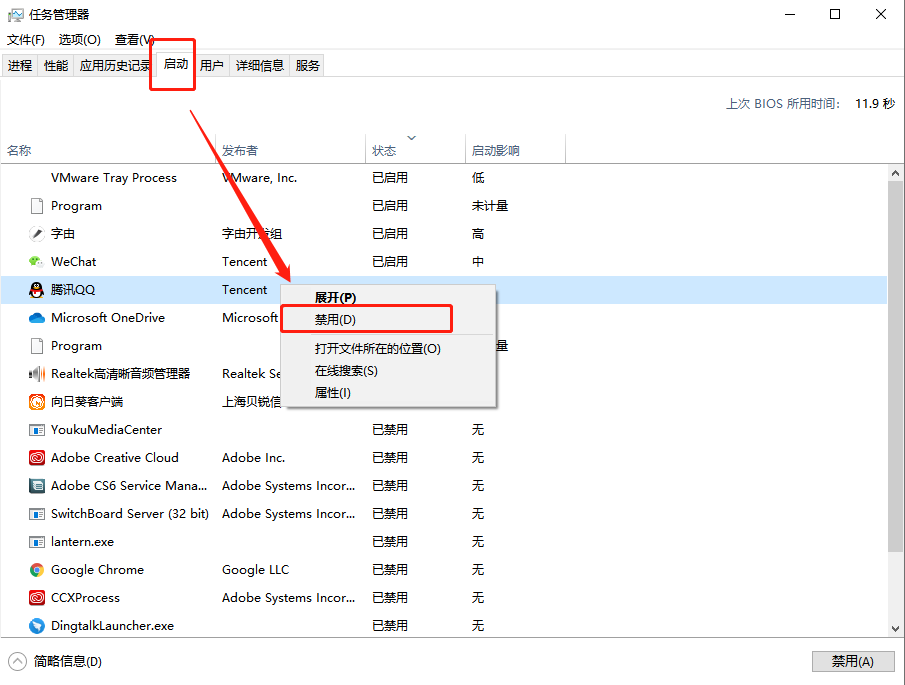Image resolution: width=905 pixels, height=685 pixels.
Task: Click 属性(I) in the context menu
Action: click(x=333, y=393)
